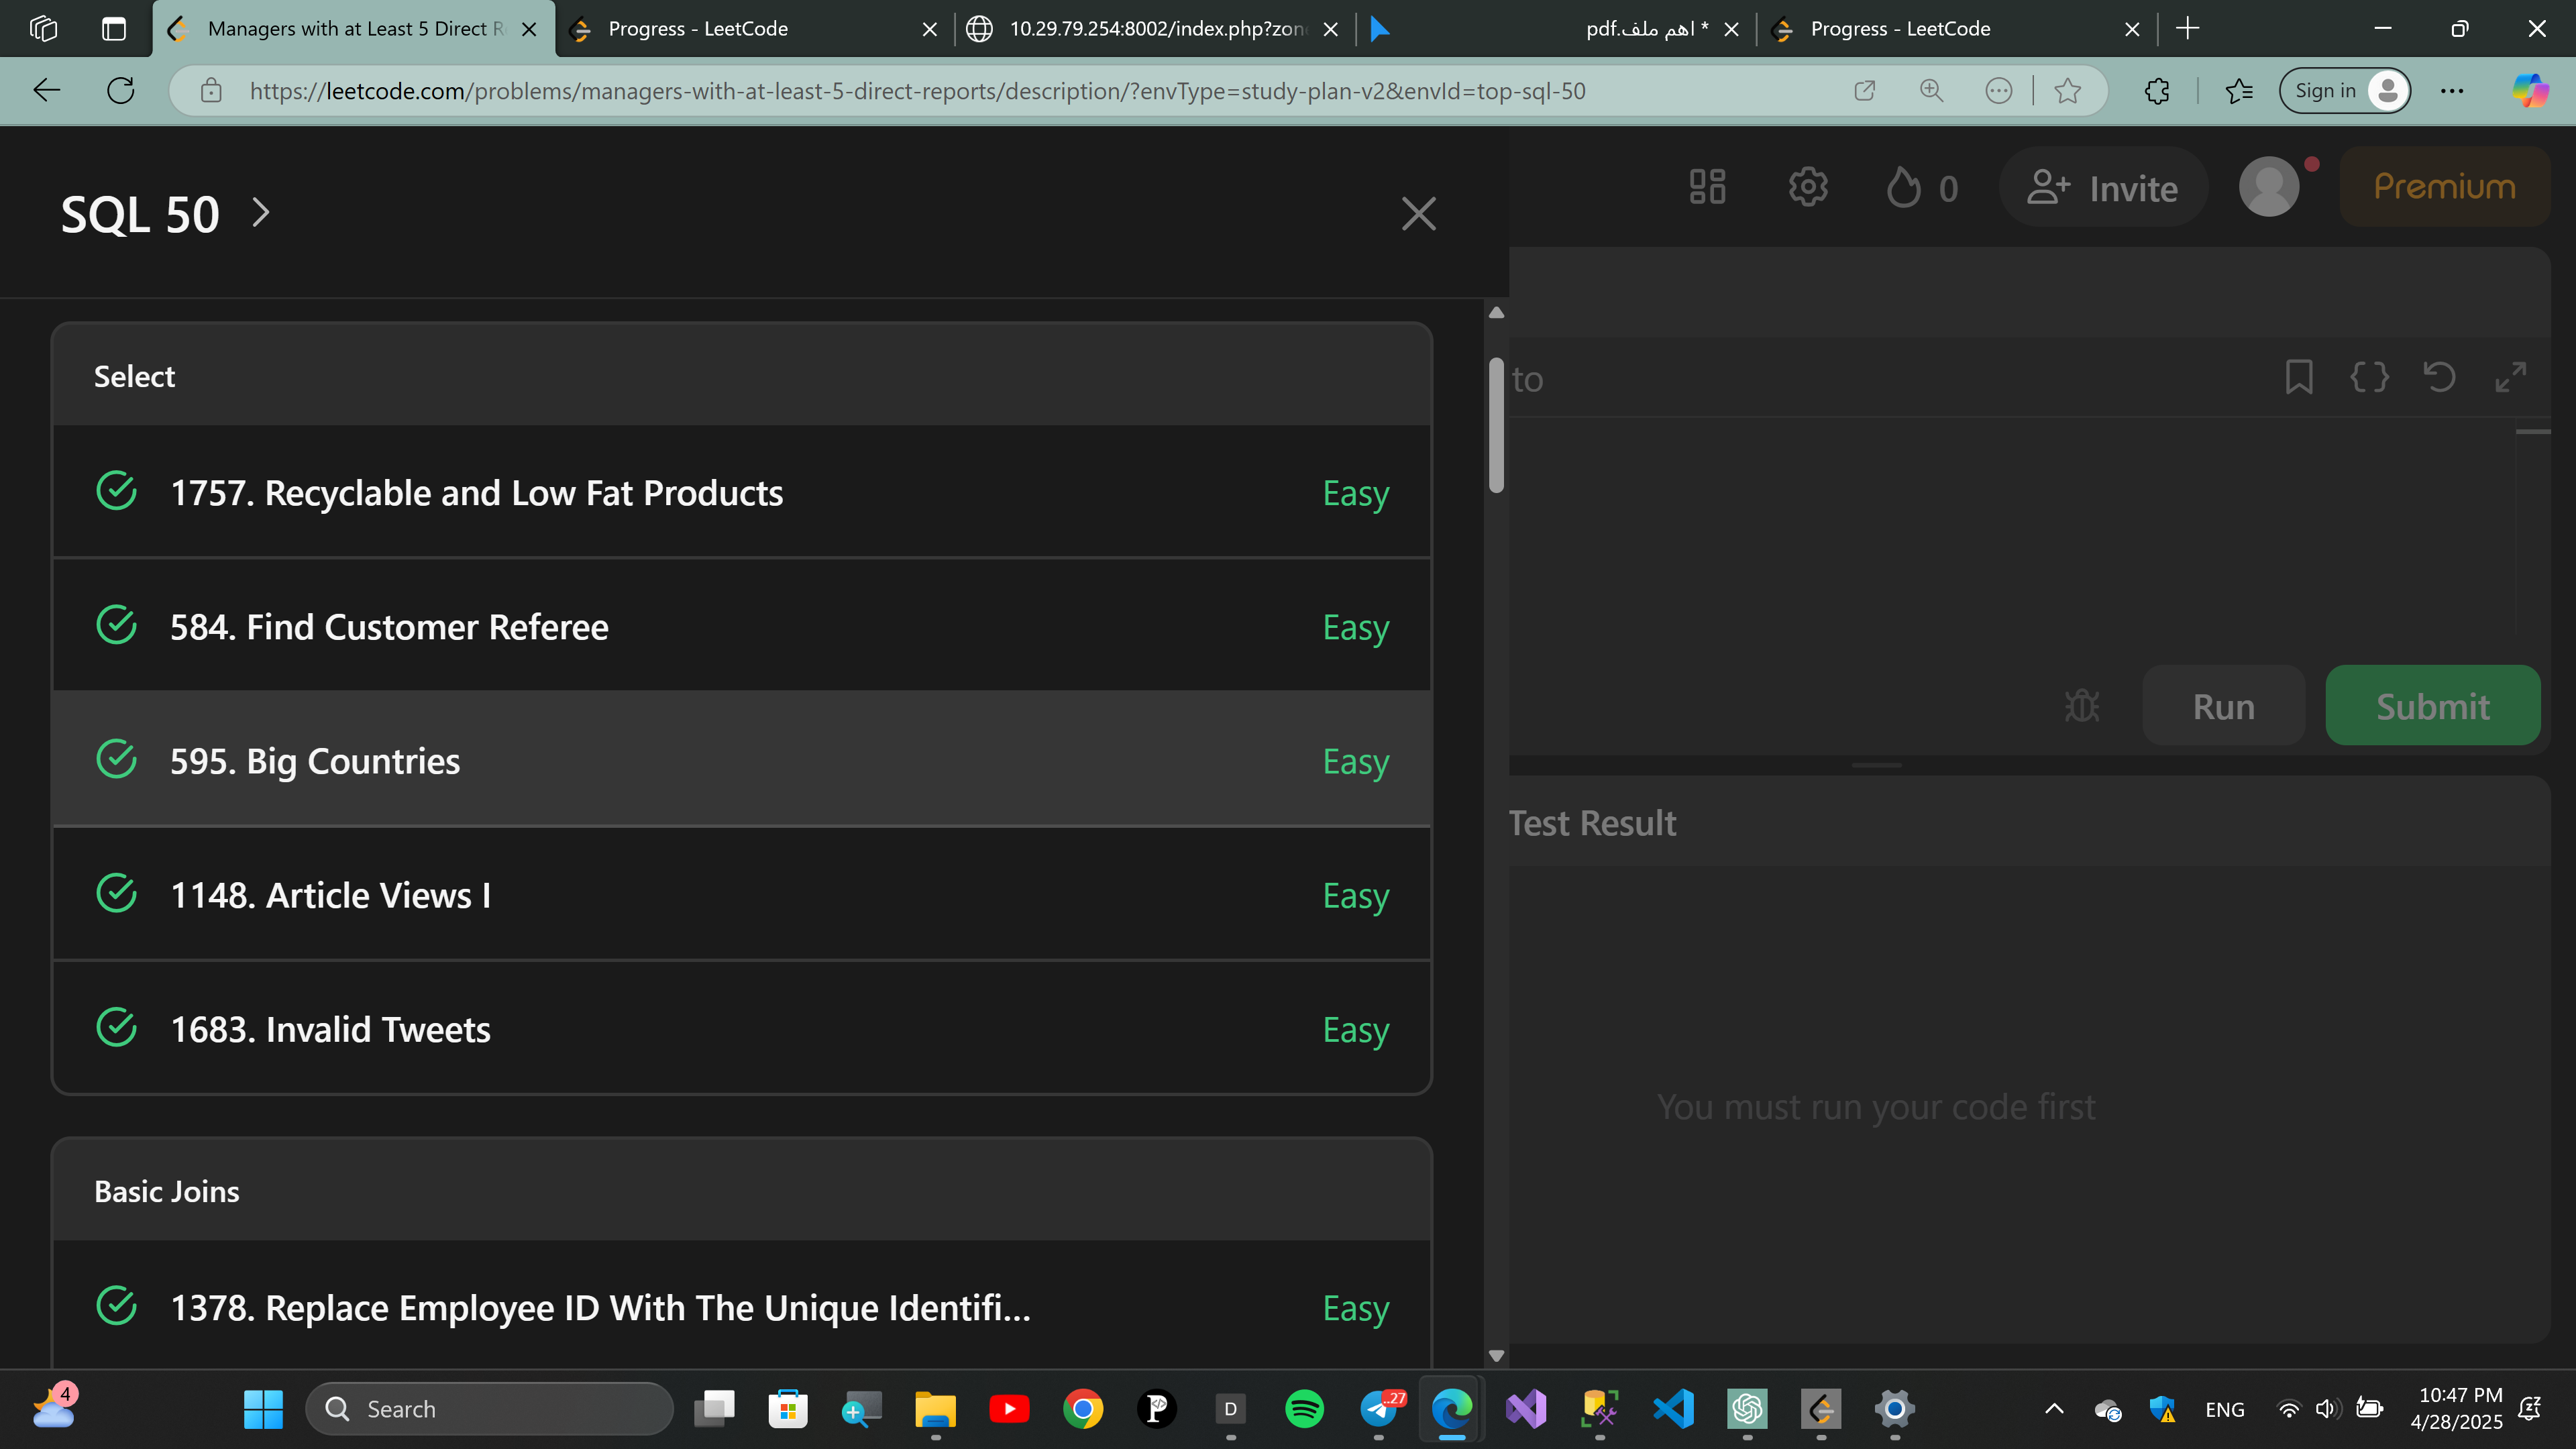
Task: Select the Test Result tab
Action: point(1592,823)
